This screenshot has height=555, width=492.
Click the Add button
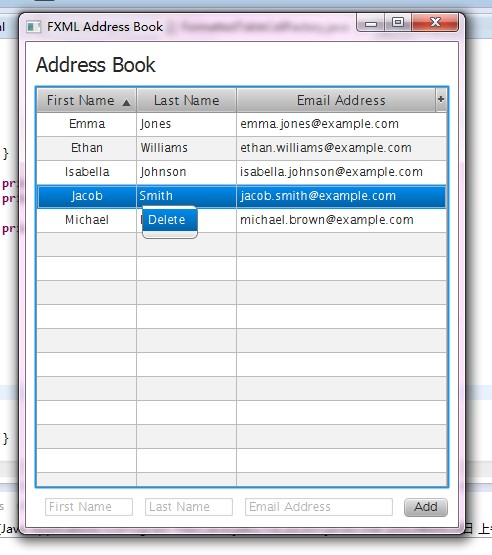coord(426,507)
